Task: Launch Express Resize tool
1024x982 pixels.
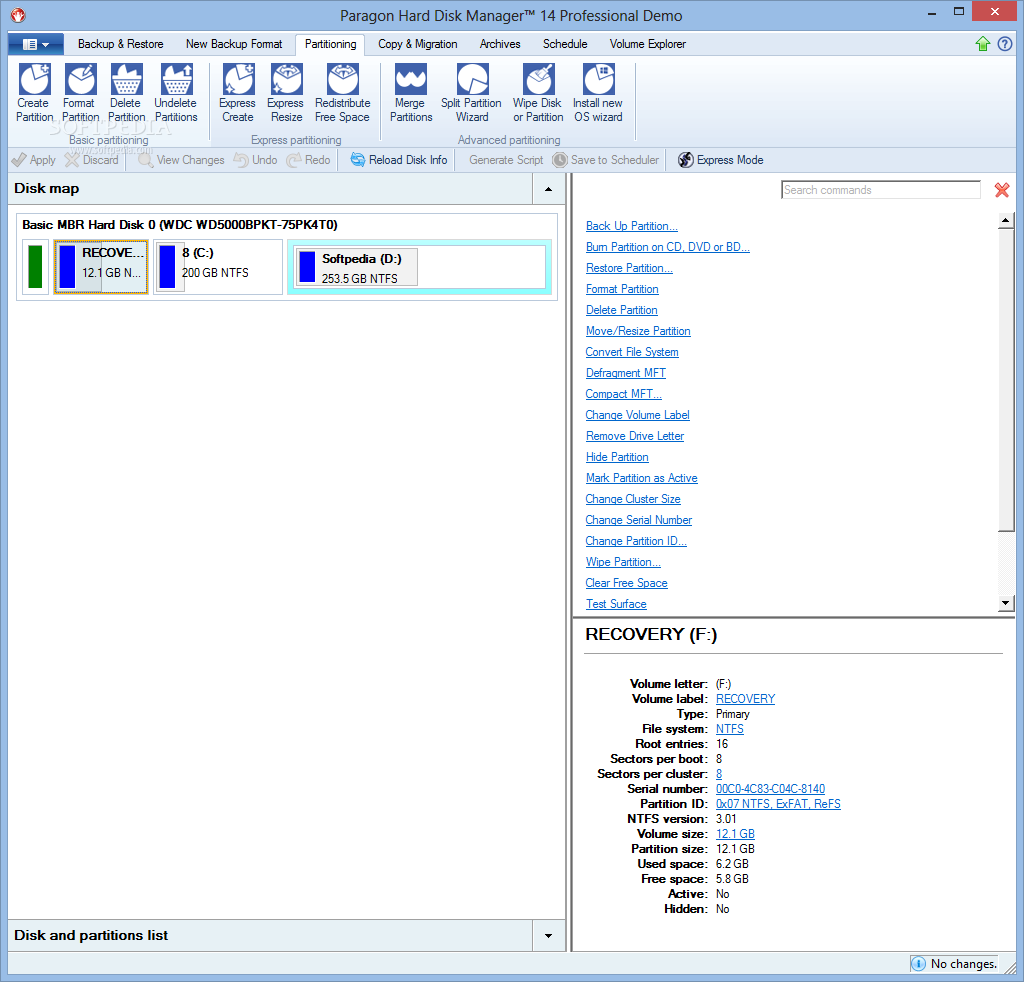Action: click(x=286, y=93)
